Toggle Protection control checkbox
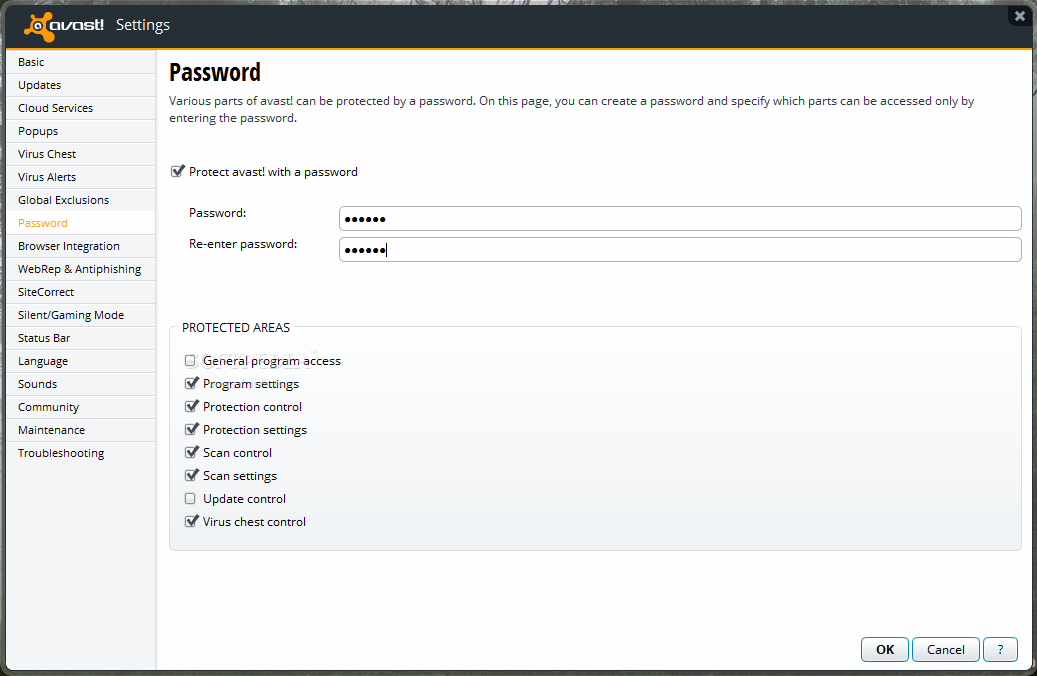Viewport: 1037px width, 676px height. [191, 407]
